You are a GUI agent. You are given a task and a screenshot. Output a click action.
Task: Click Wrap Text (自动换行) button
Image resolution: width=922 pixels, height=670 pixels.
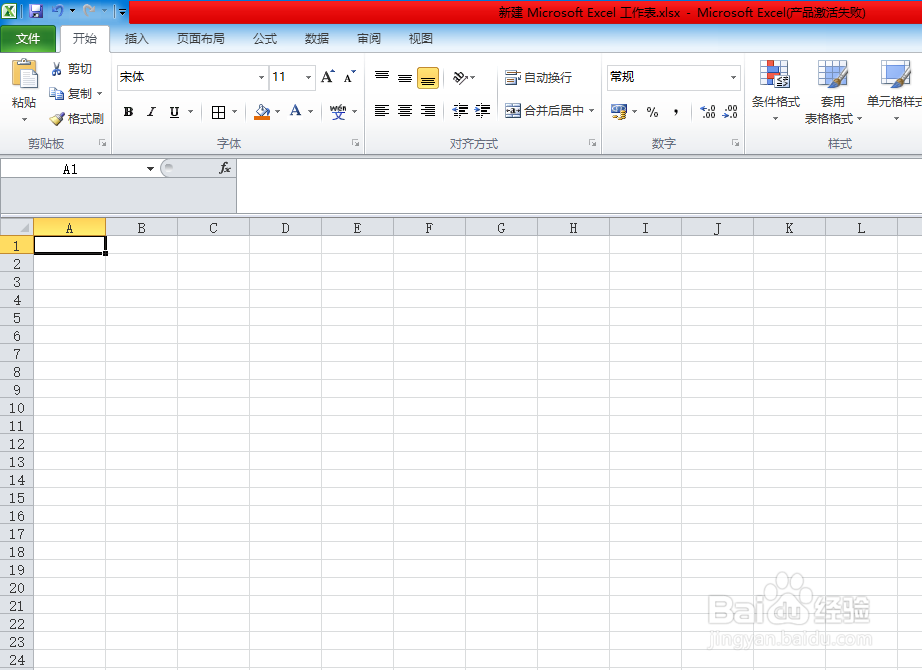538,77
